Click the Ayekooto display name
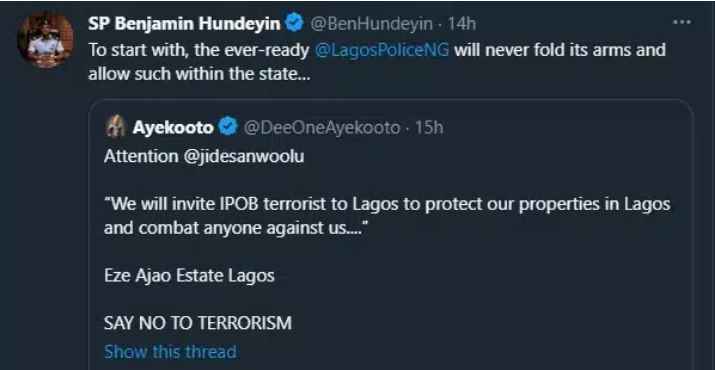The width and height of the screenshot is (715, 370). (x=173, y=128)
